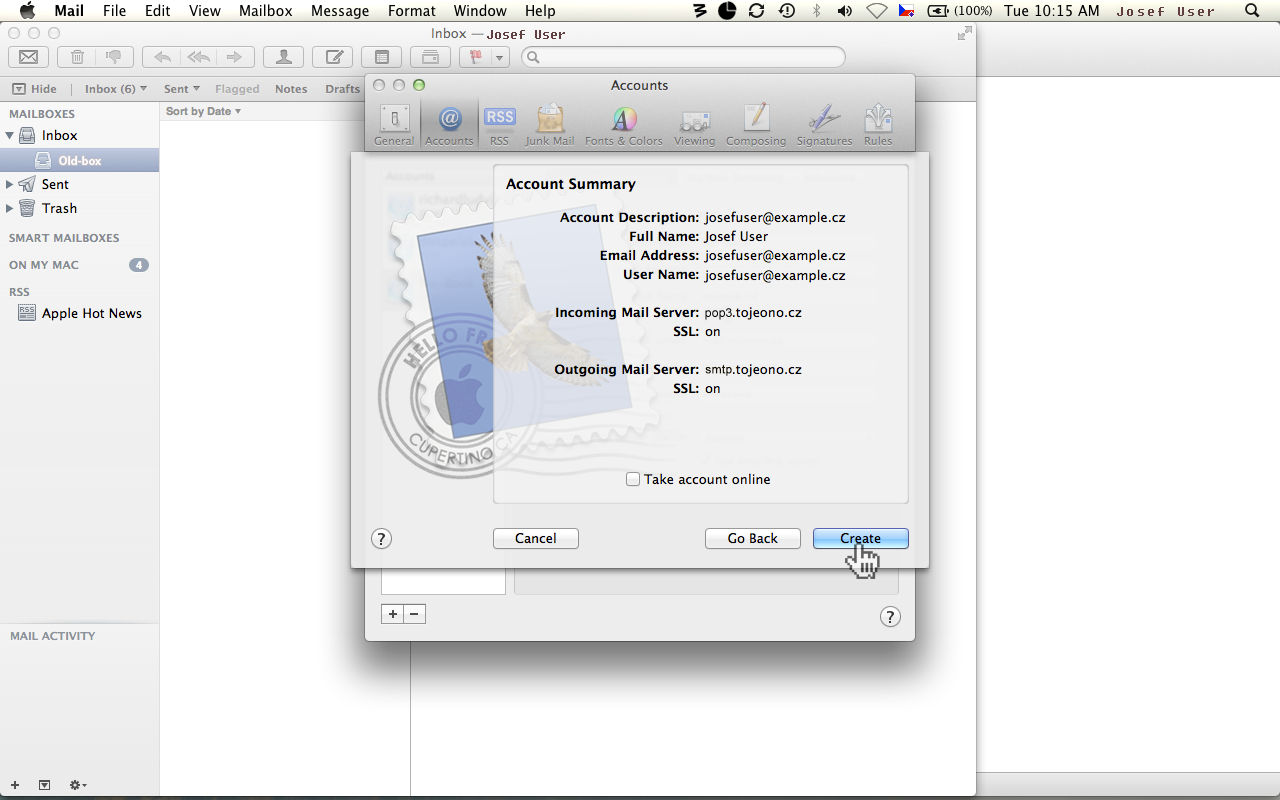Open RSS preferences pane
This screenshot has width=1280, height=800.
tap(499, 125)
